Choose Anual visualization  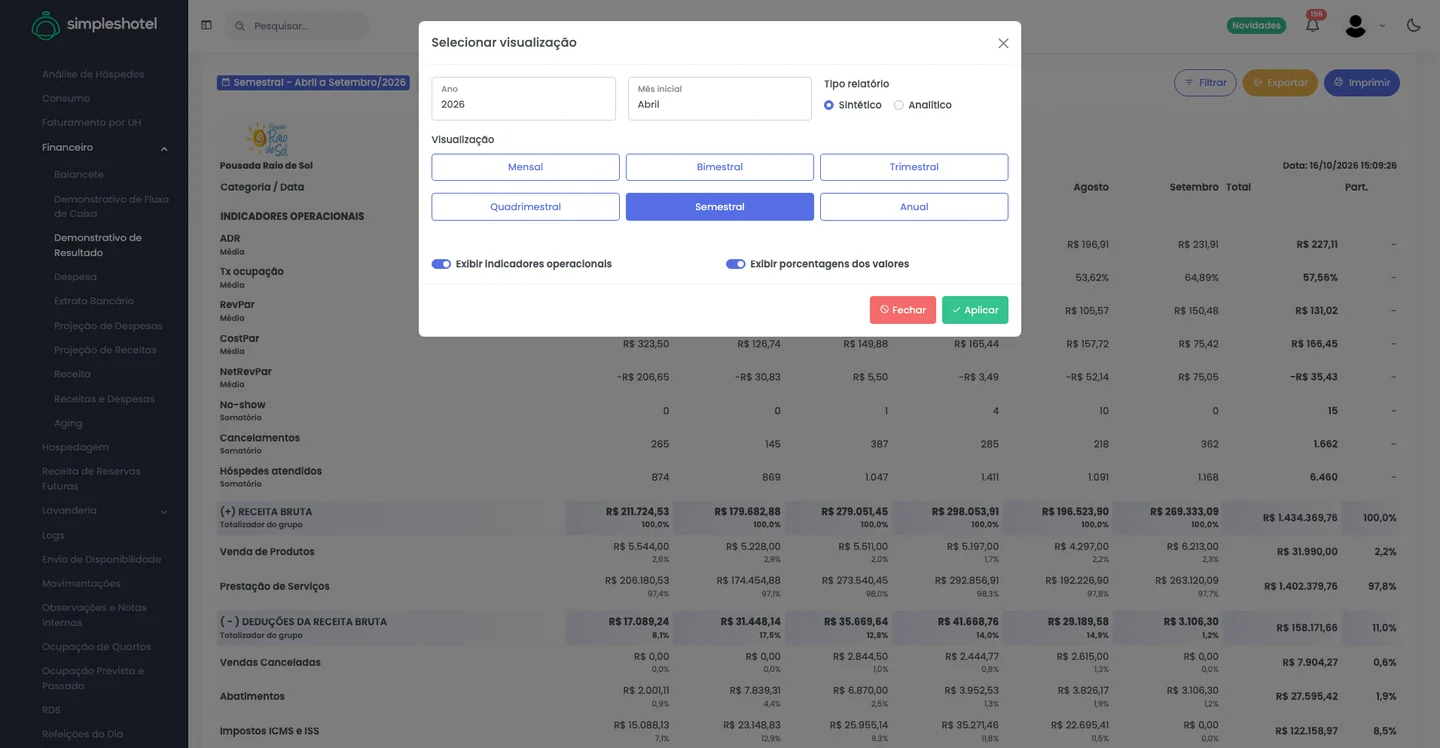click(914, 207)
